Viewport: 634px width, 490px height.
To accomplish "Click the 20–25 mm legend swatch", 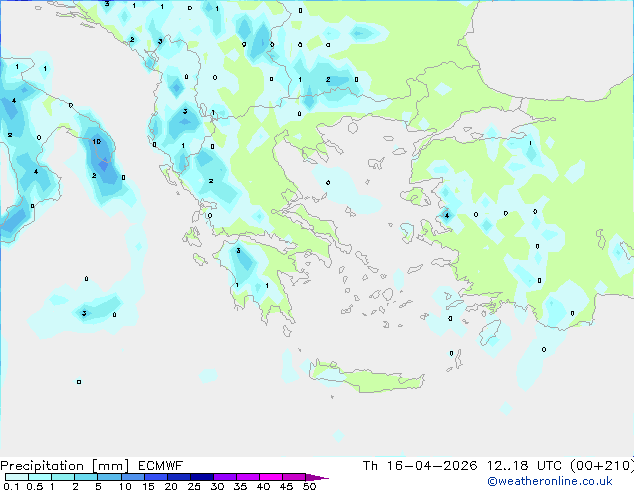I will (x=178, y=477).
